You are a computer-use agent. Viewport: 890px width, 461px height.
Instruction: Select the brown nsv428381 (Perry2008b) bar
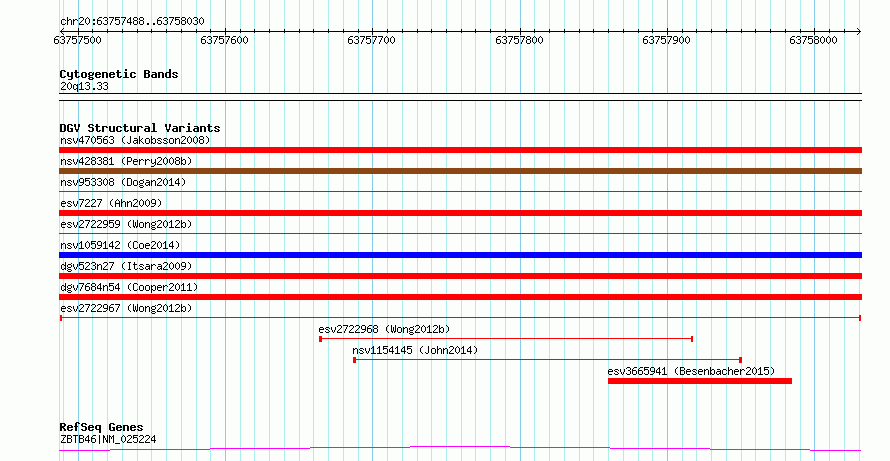click(460, 171)
